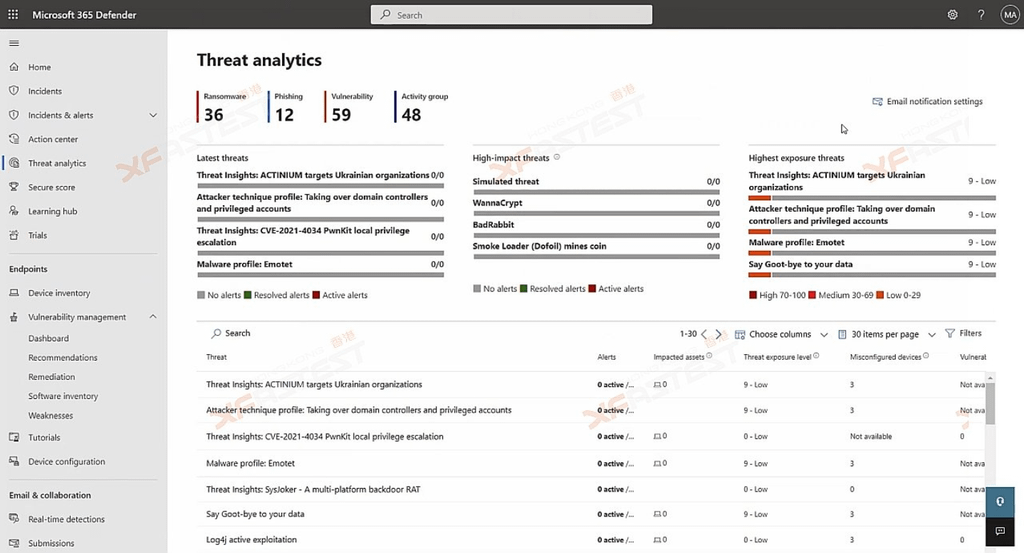This screenshot has height=553, width=1024.
Task: Open WannaCrypt high-impact threat
Action: [498, 202]
